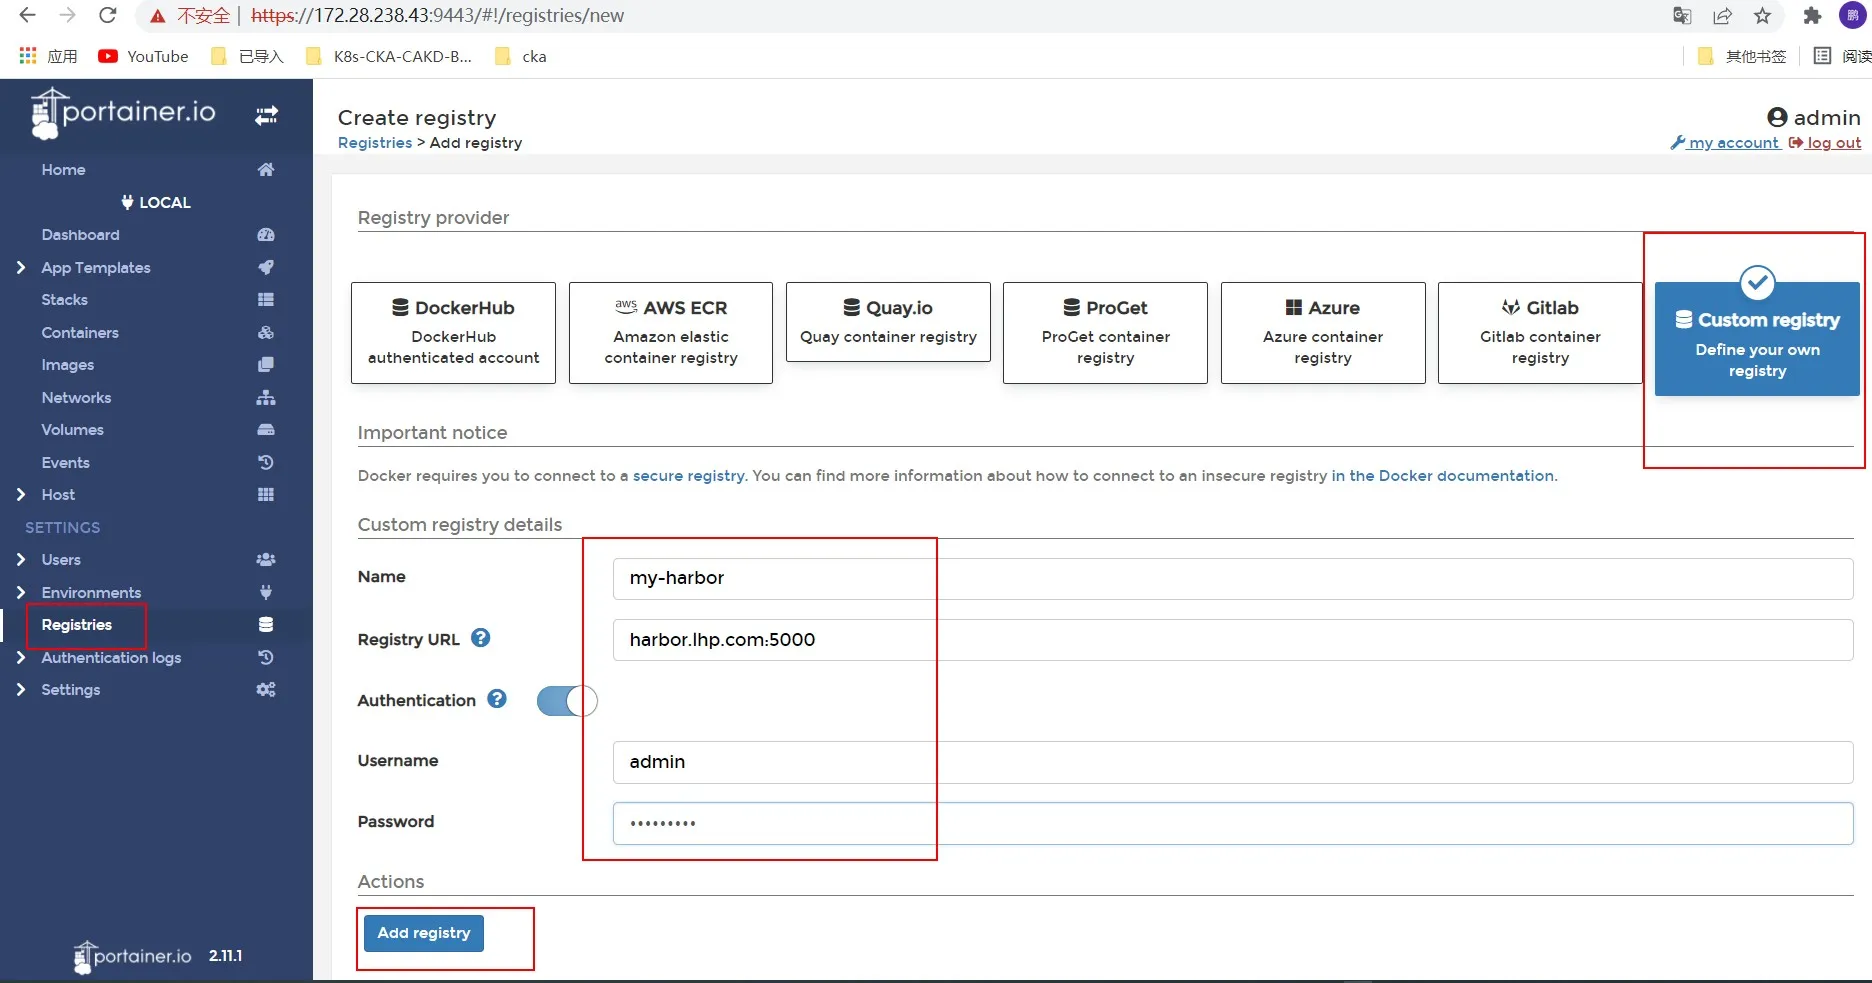Select the ProGet registry provider
1872x983 pixels.
(1105, 333)
